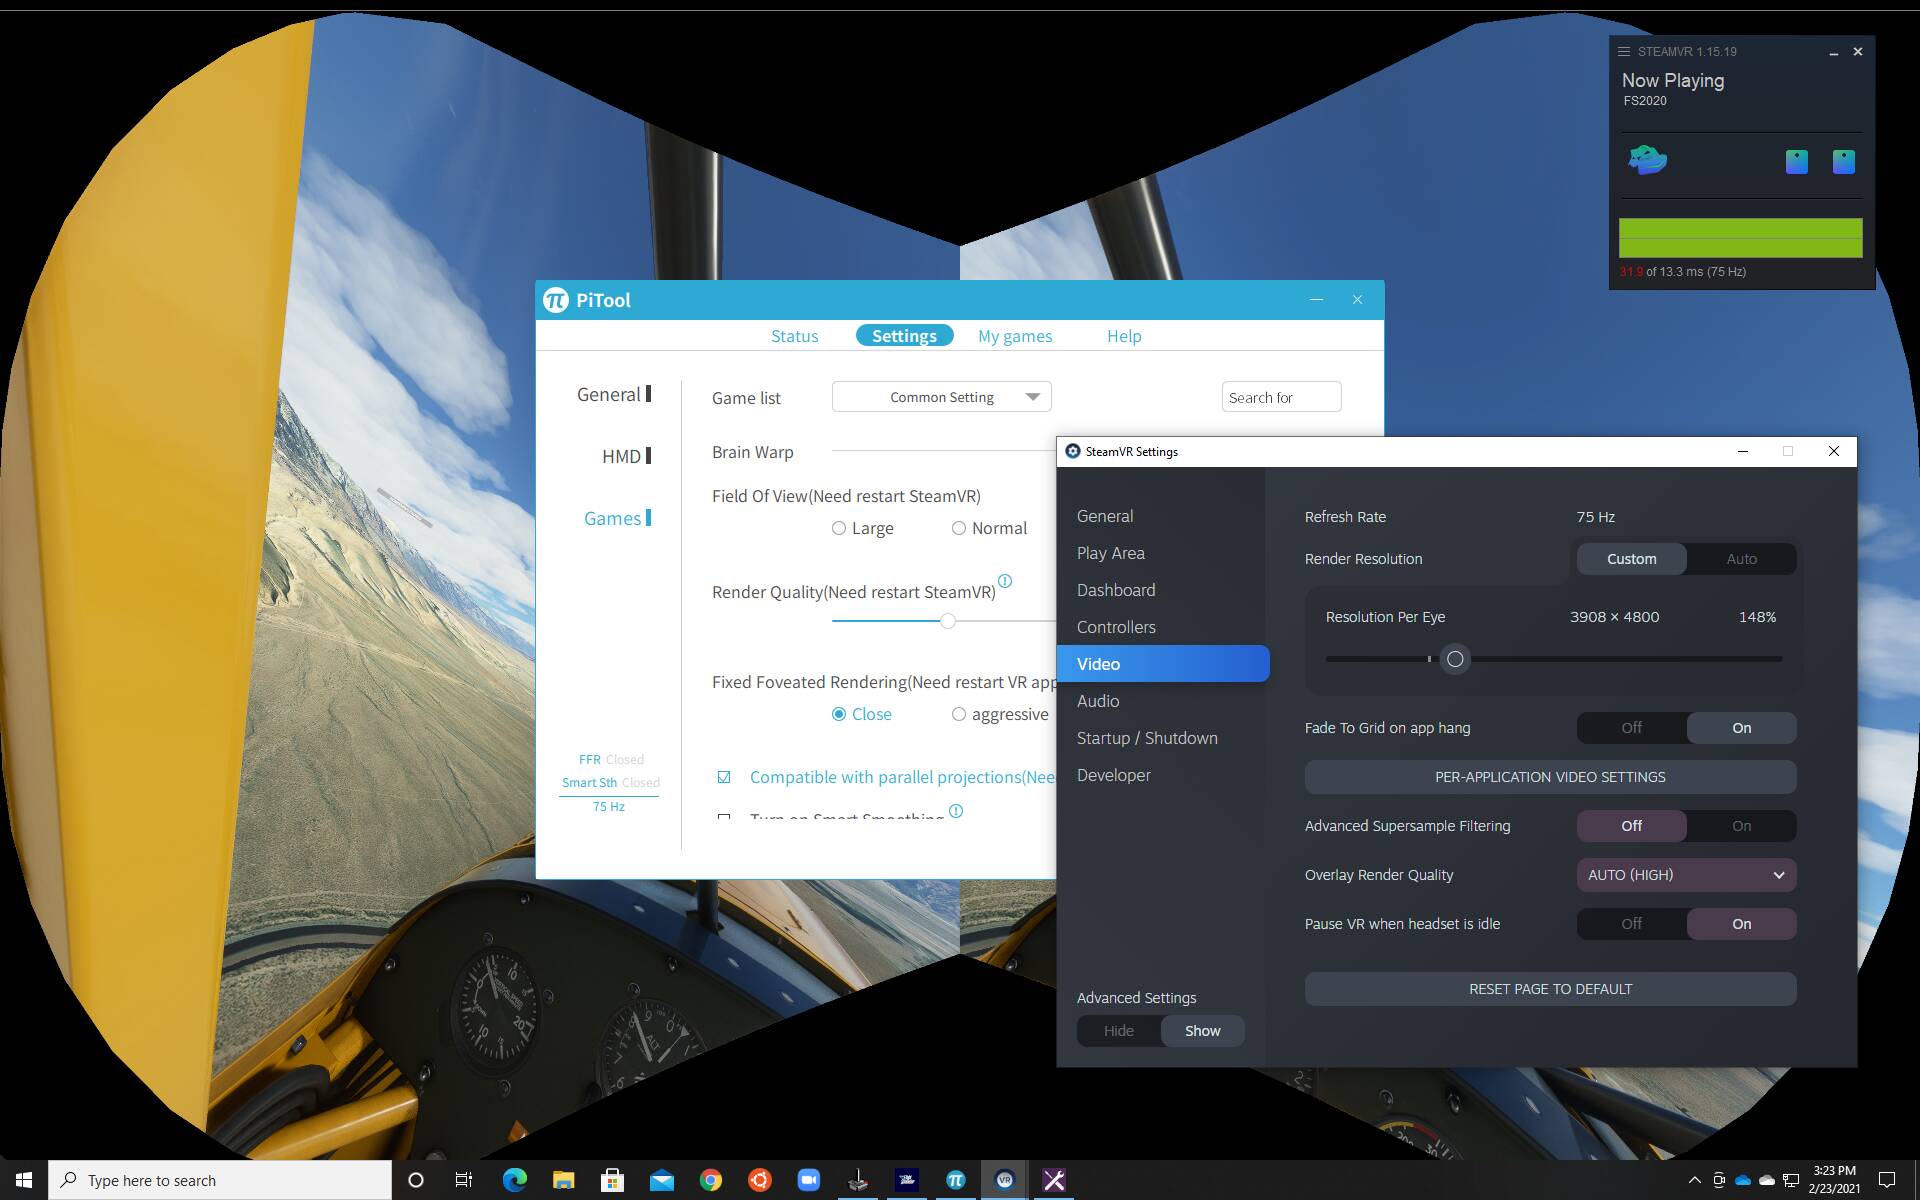The image size is (1920, 1200).
Task: Click the Windows taskbar search box
Action: pyautogui.click(x=220, y=1180)
